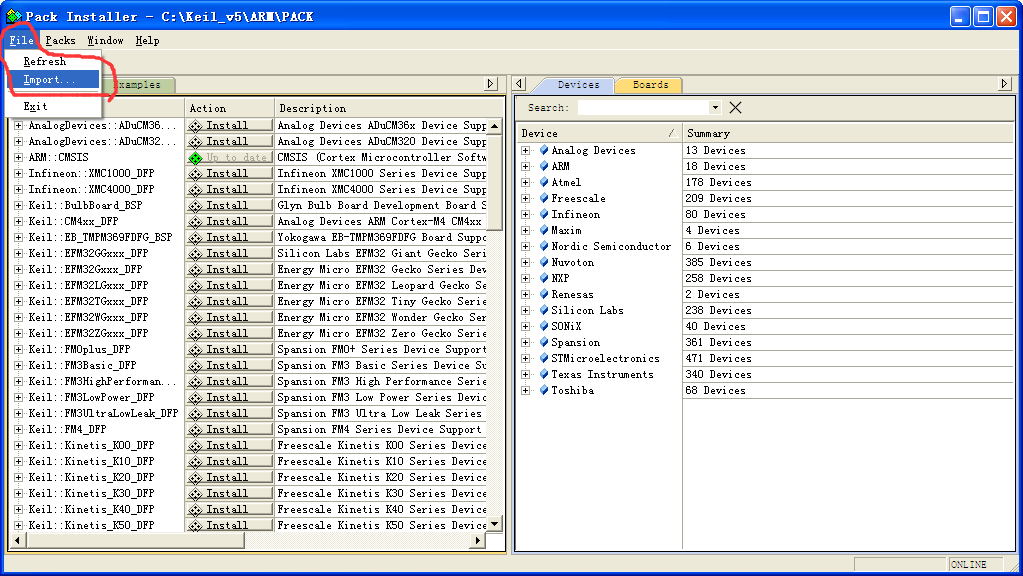Click ARM CMSIS Up to date button
1023x576 pixels.
[x=230, y=157]
